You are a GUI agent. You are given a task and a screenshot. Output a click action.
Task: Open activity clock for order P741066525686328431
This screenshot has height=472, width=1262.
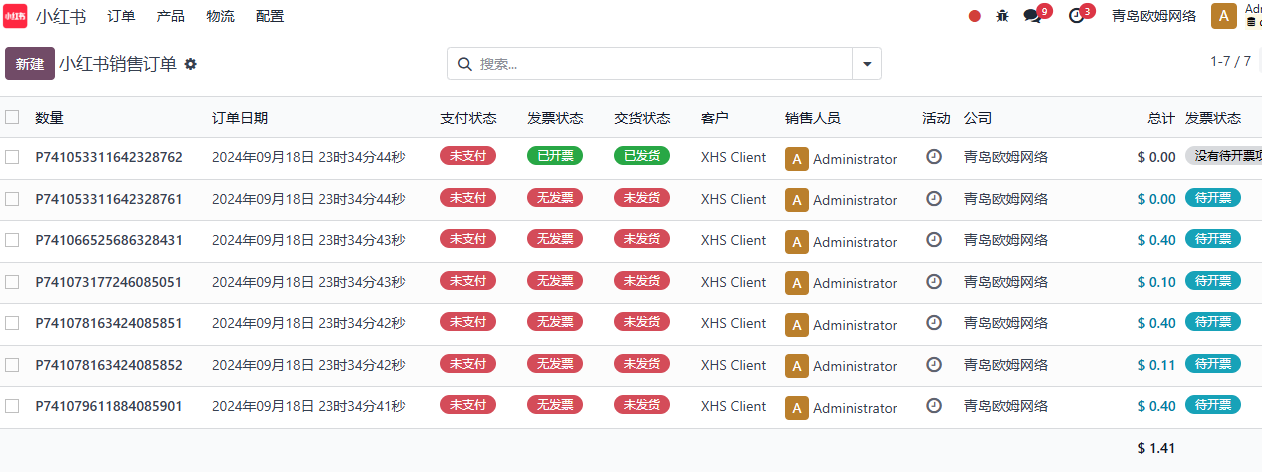934,240
